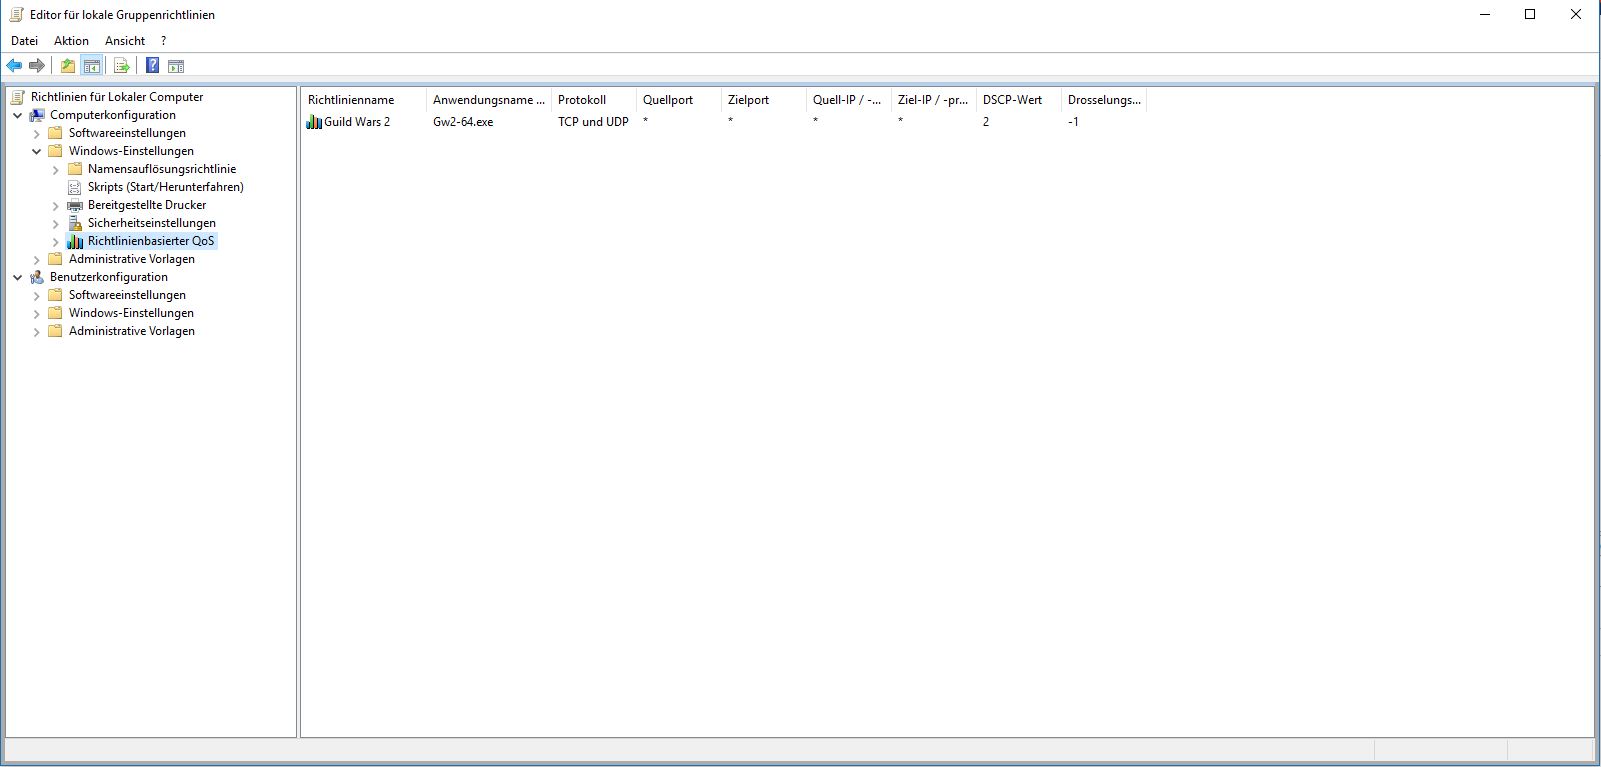Sort by the DSCP-Wert column header
The width and height of the screenshot is (1601, 767).
(x=1019, y=100)
